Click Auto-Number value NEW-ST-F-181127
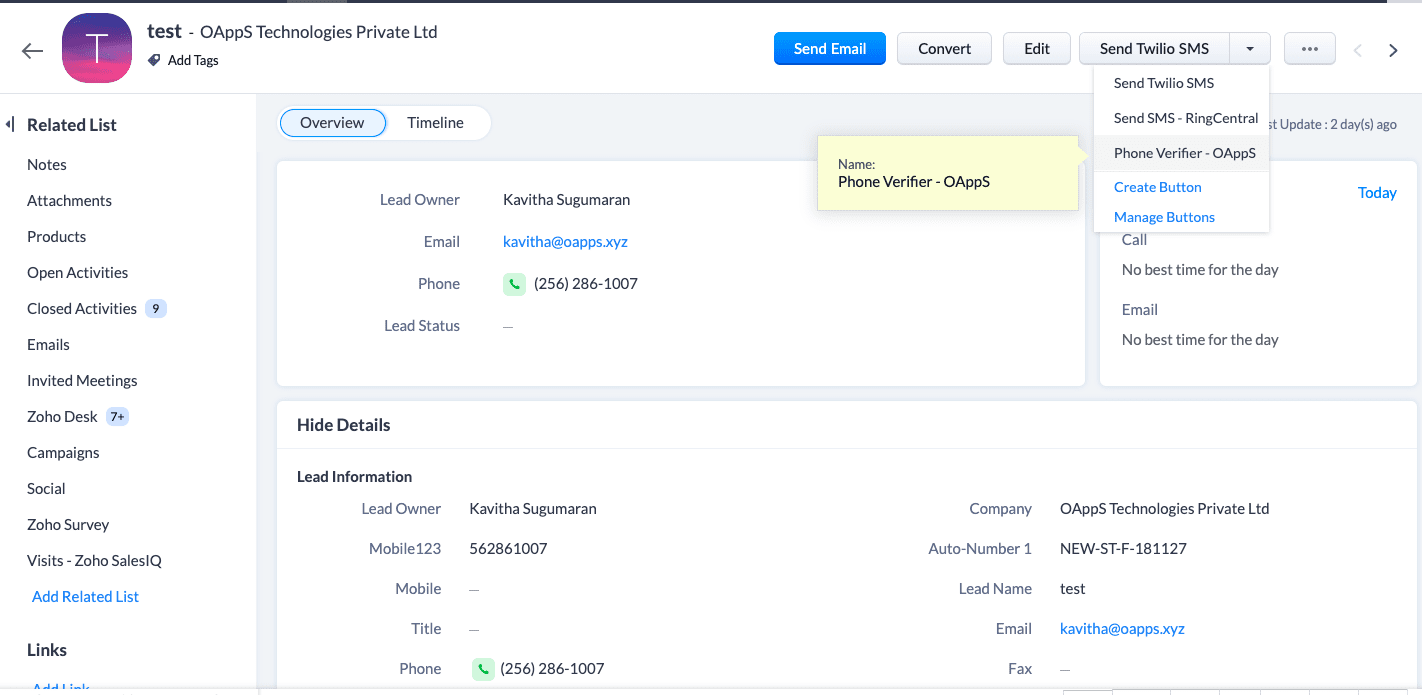 pyautogui.click(x=1123, y=549)
